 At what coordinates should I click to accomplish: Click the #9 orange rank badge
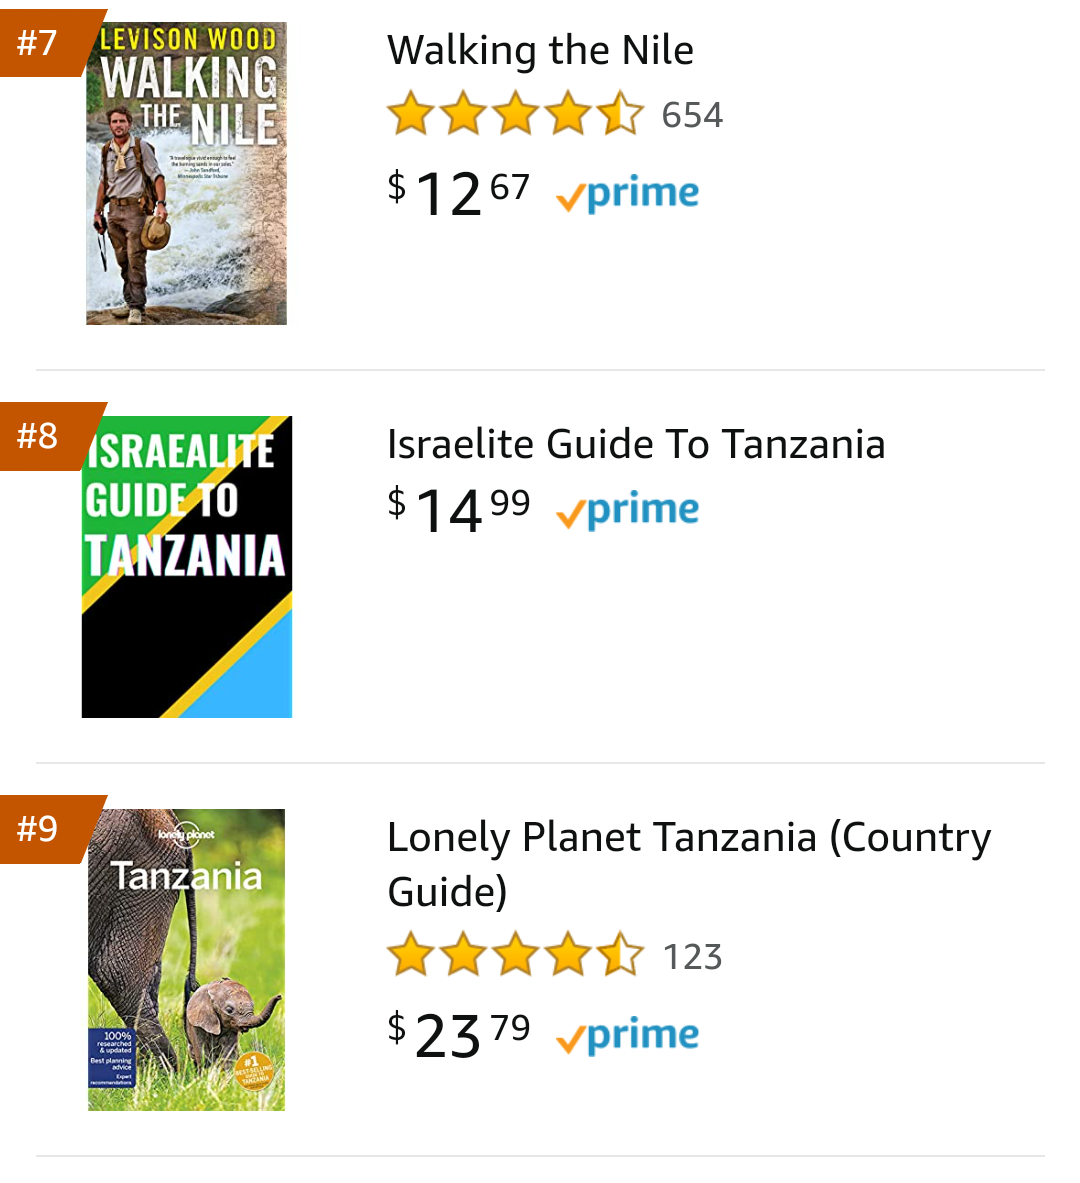coord(42,828)
